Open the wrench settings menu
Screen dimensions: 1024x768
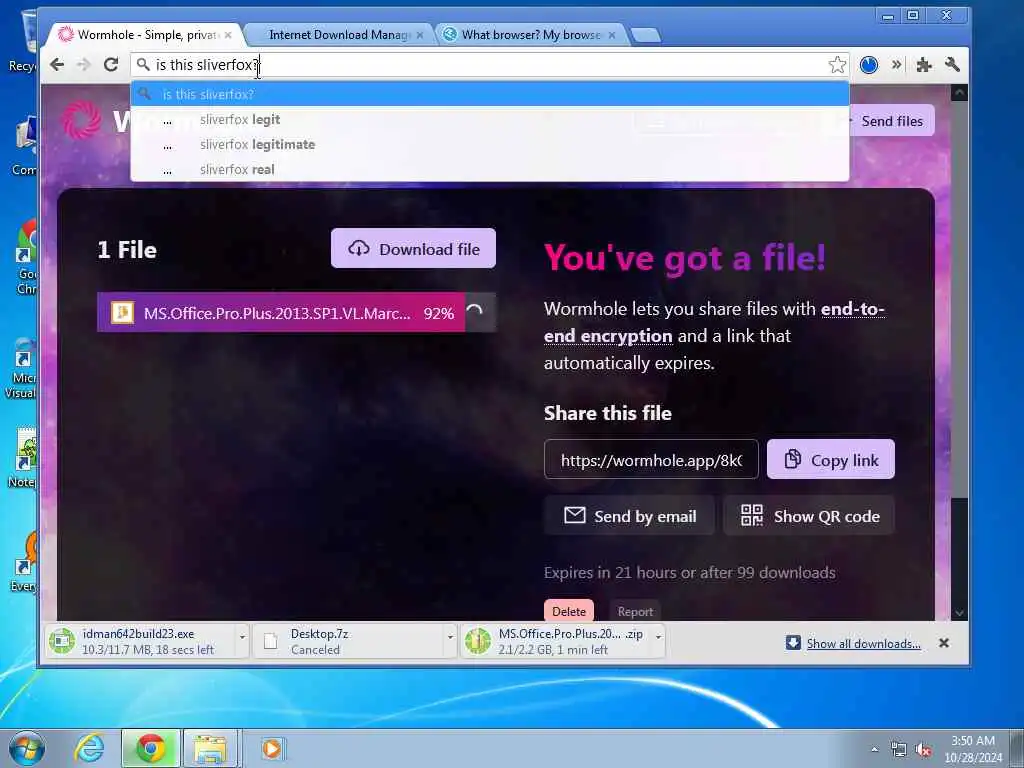coord(952,64)
